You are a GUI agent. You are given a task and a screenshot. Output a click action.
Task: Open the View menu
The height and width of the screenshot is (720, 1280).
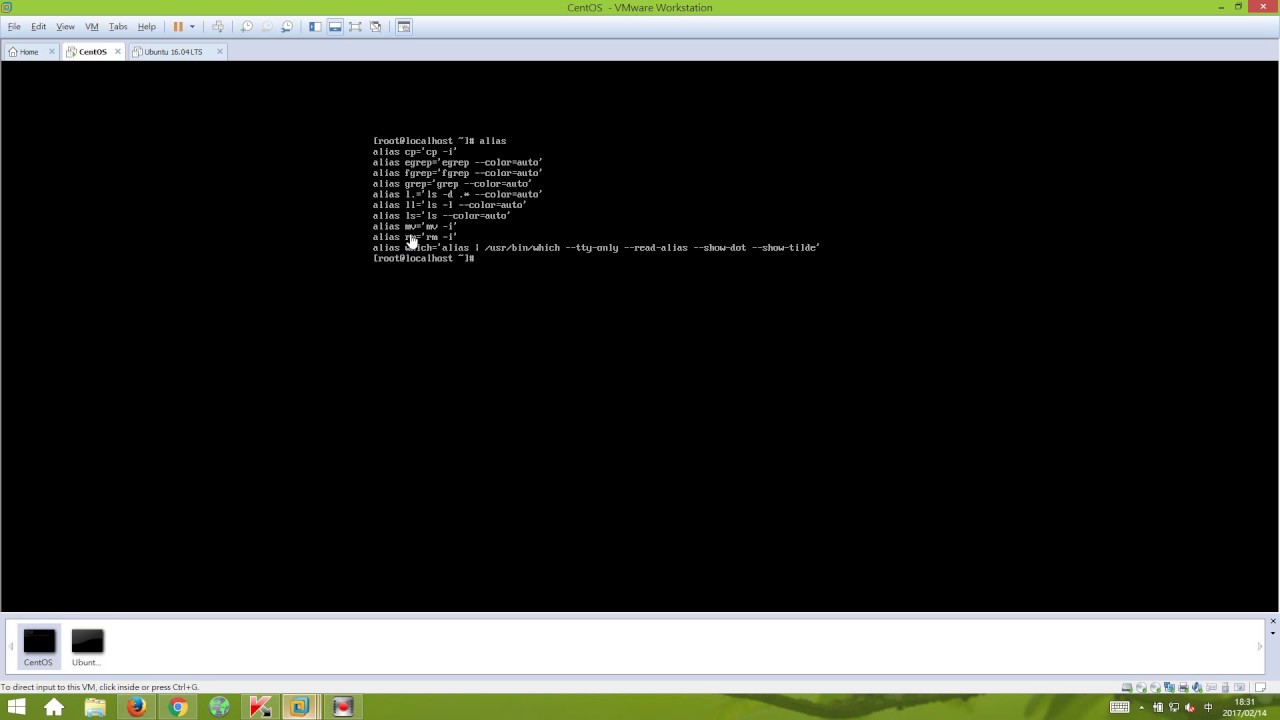[65, 27]
